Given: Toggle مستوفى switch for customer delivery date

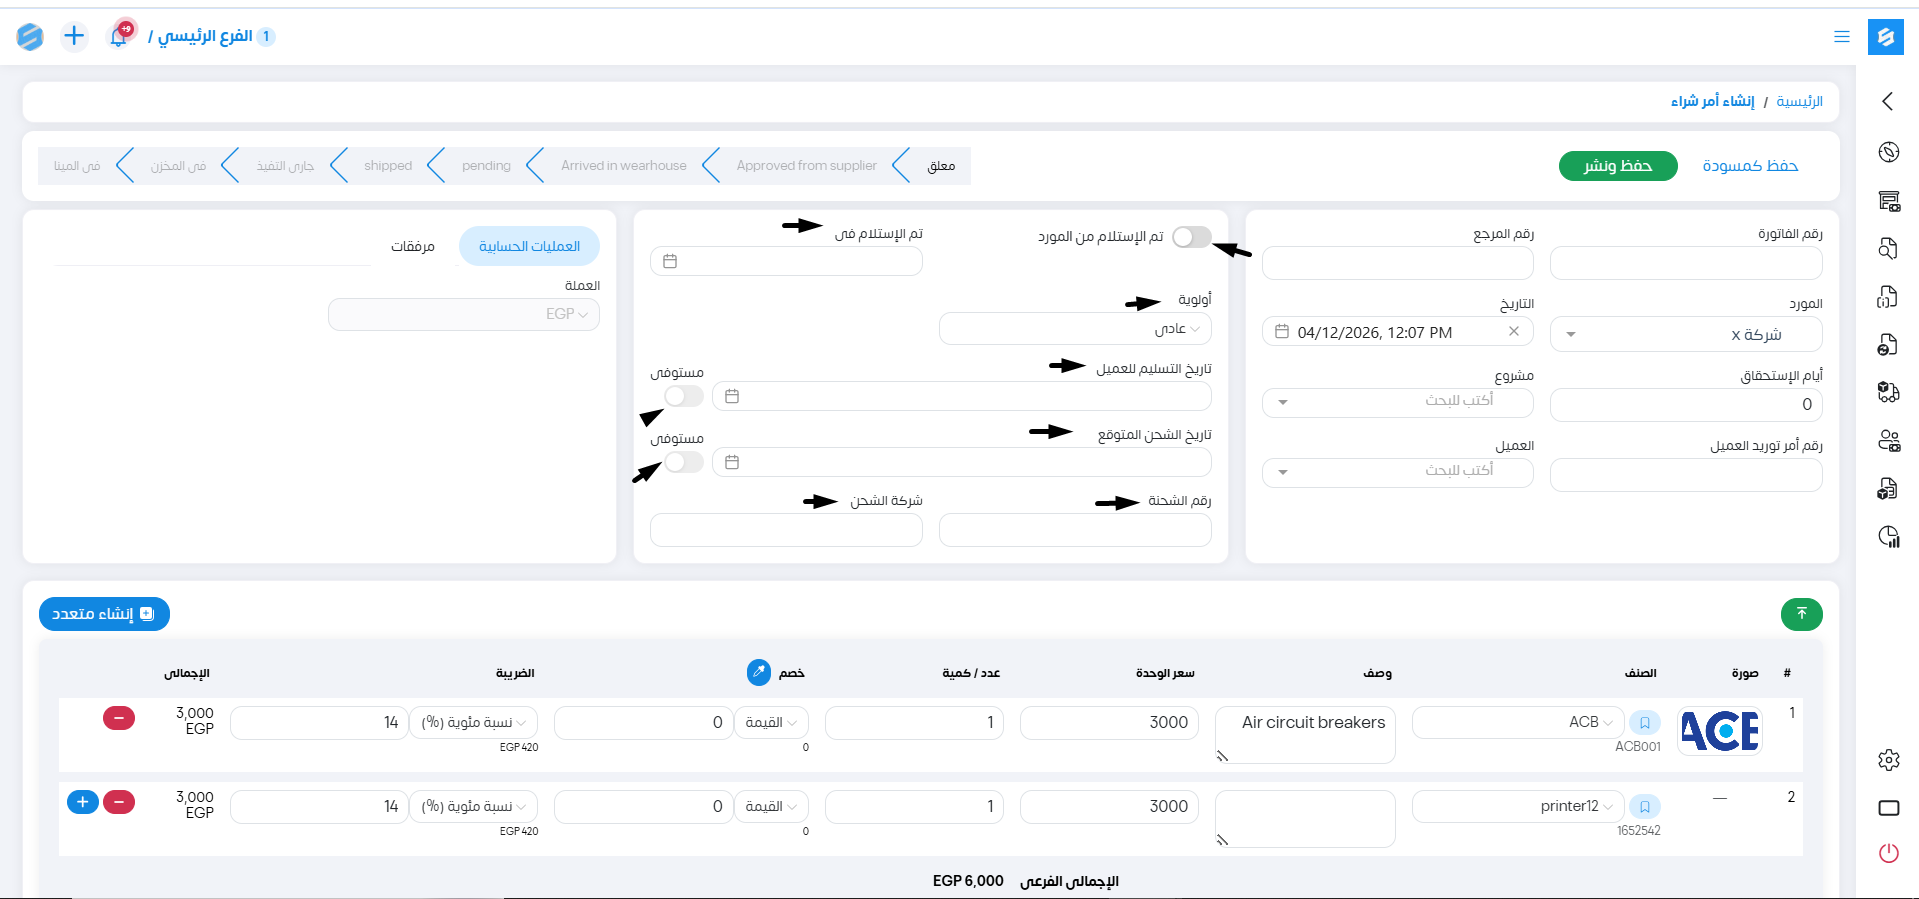Looking at the screenshot, I should tap(684, 396).
